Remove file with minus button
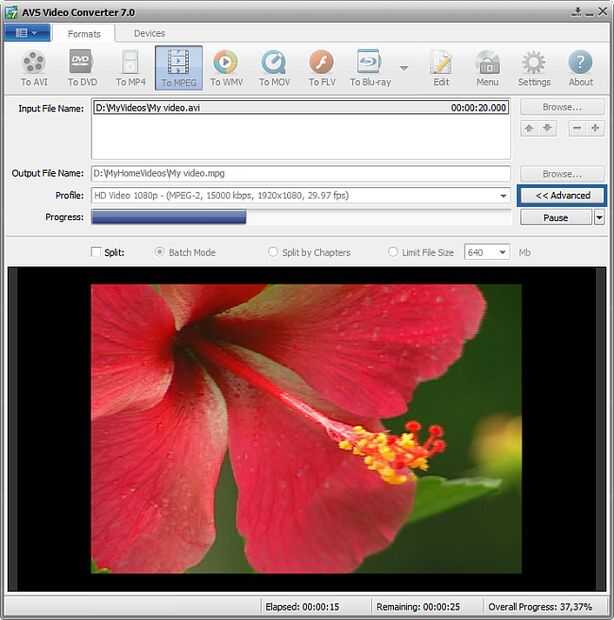The image size is (614, 620). tap(577, 128)
